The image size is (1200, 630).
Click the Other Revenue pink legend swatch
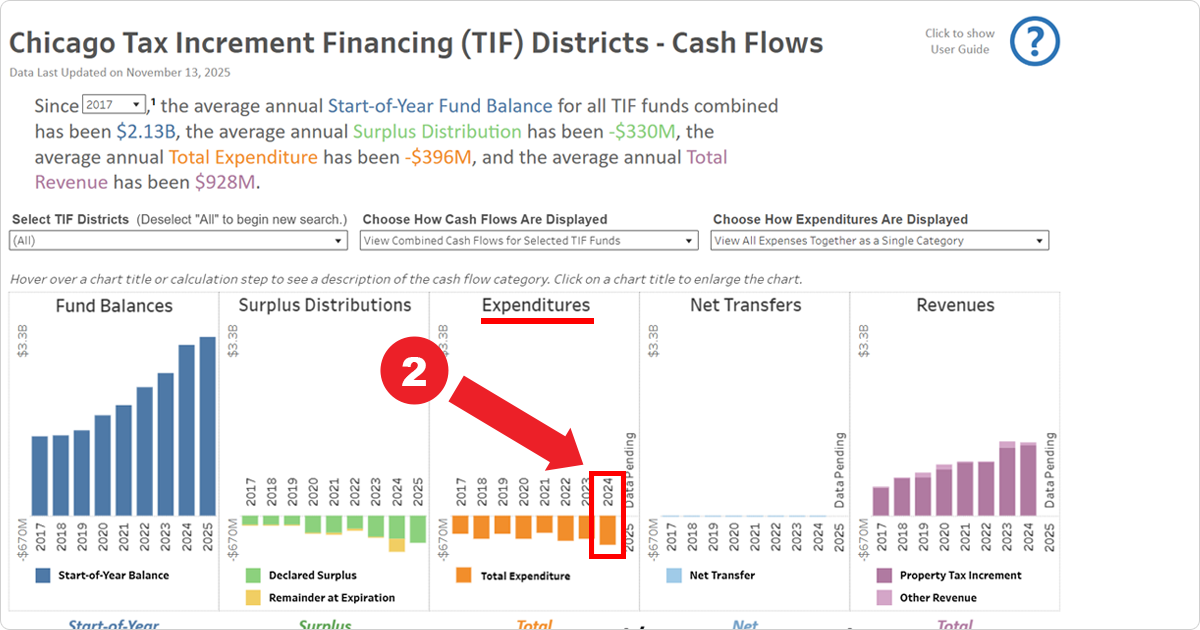coord(883,597)
